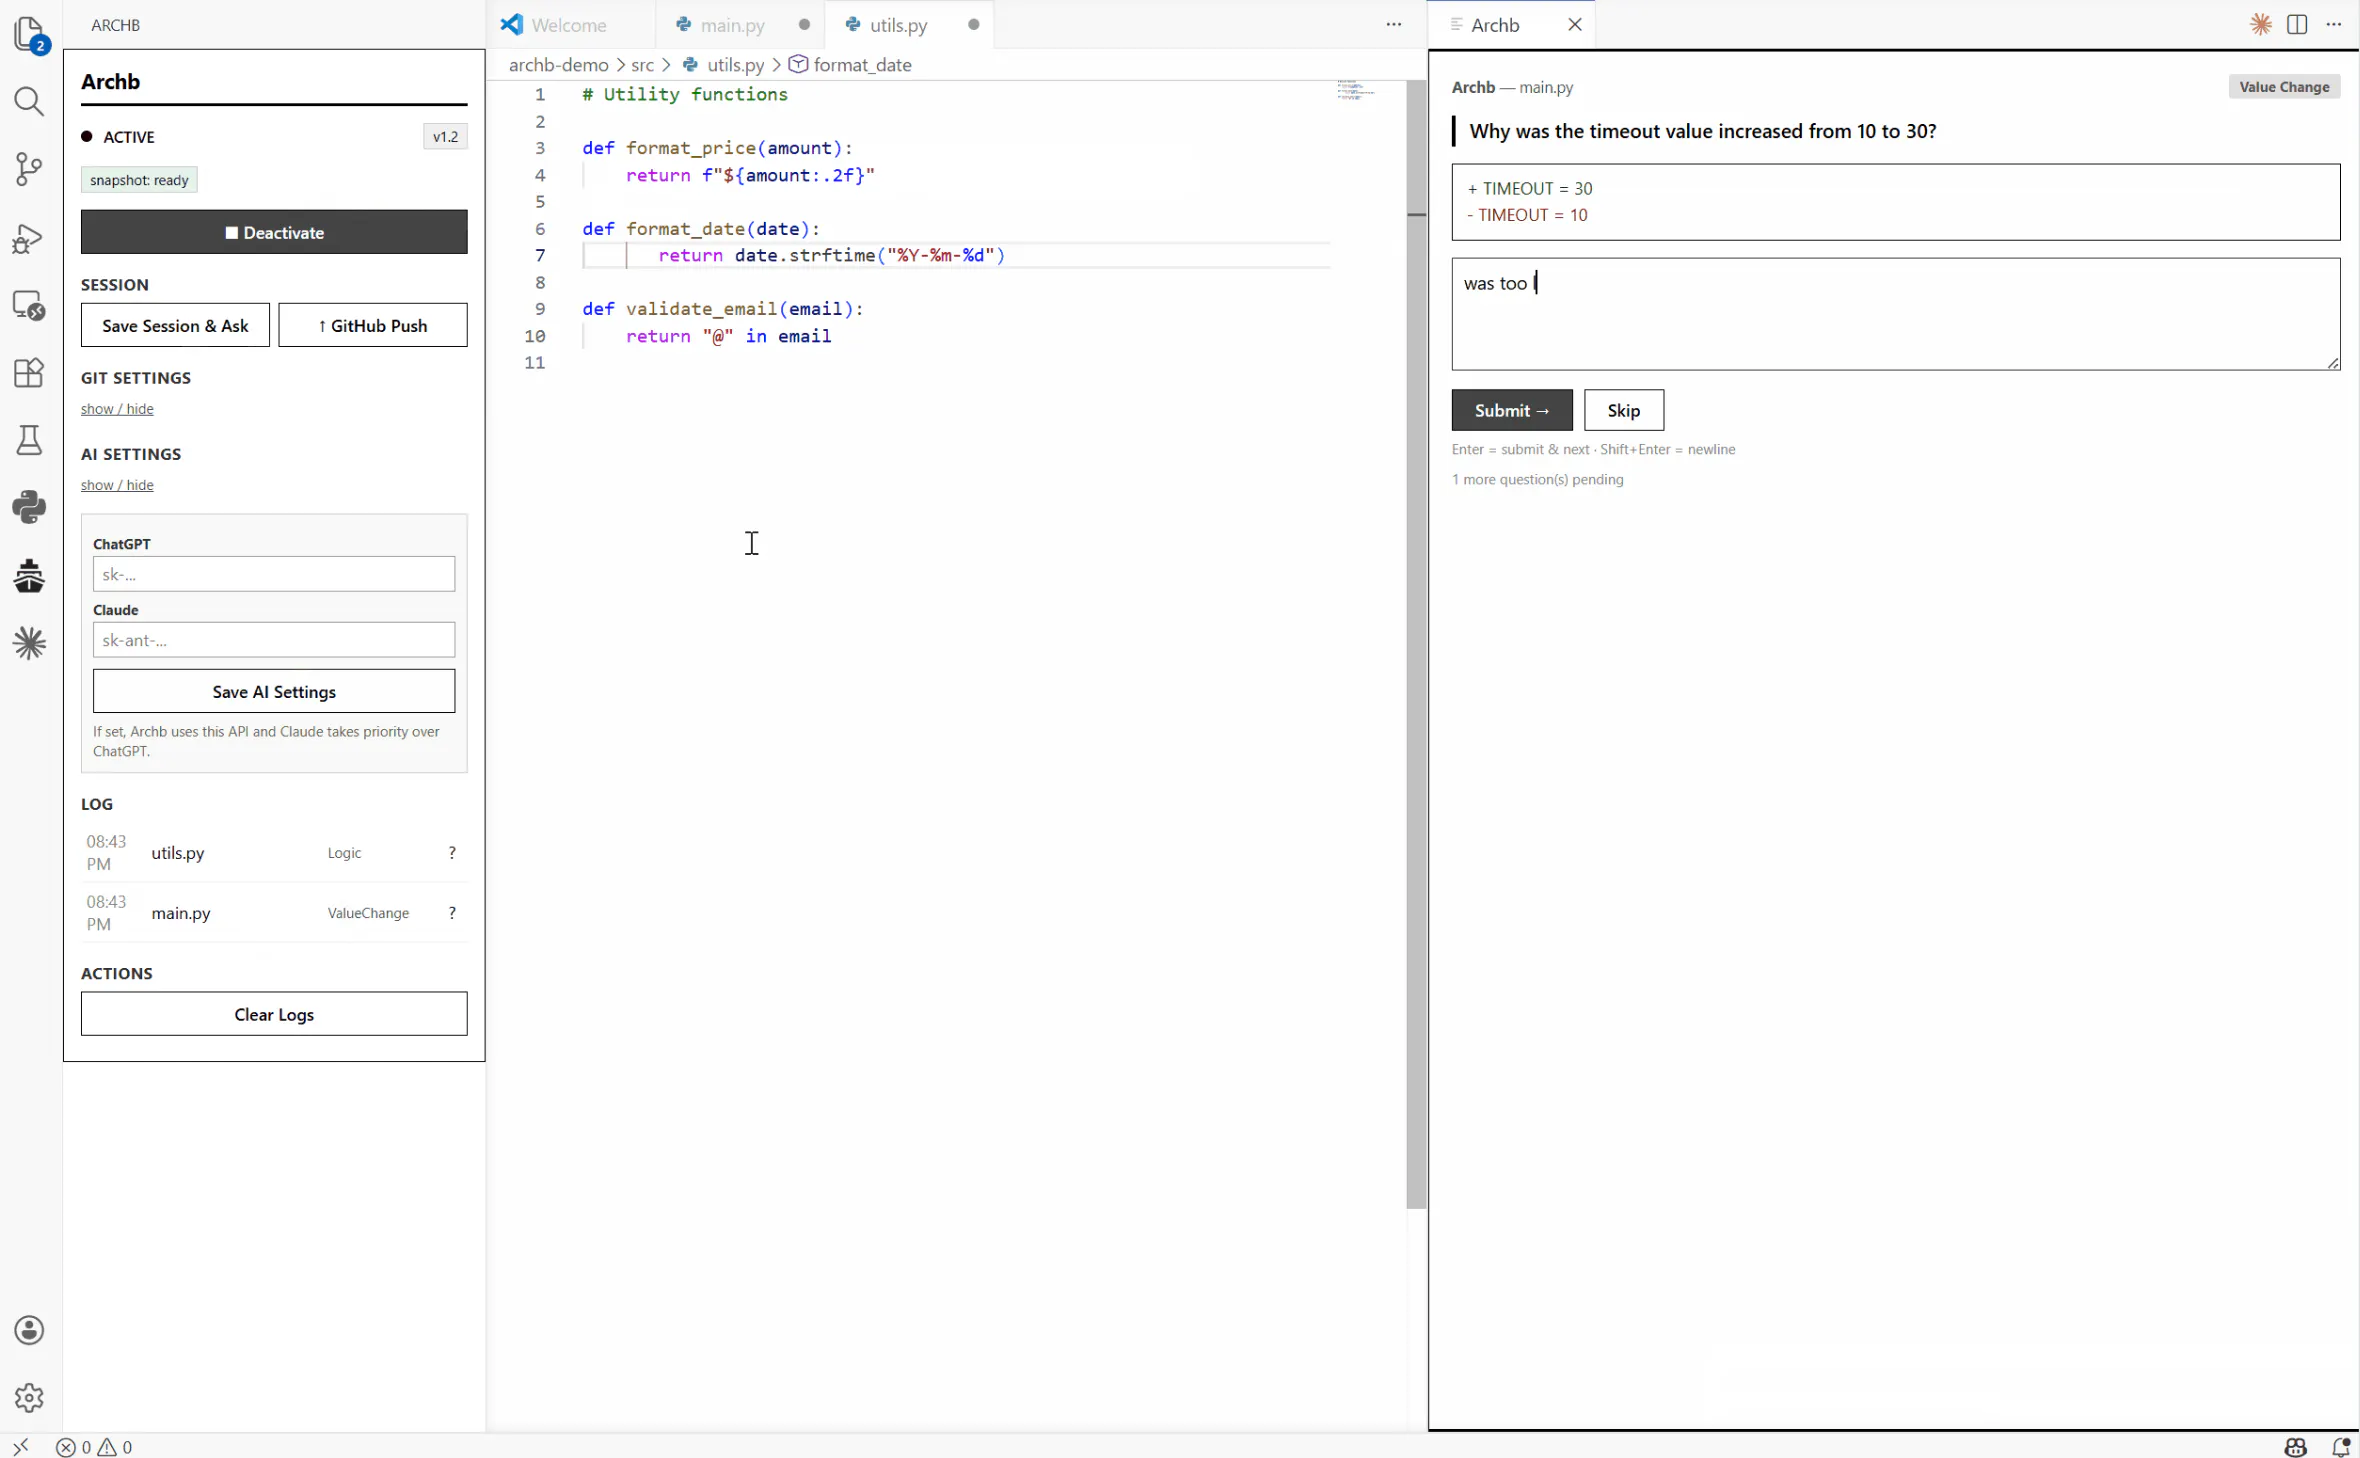Click the GitHub Push button

pyautogui.click(x=373, y=325)
